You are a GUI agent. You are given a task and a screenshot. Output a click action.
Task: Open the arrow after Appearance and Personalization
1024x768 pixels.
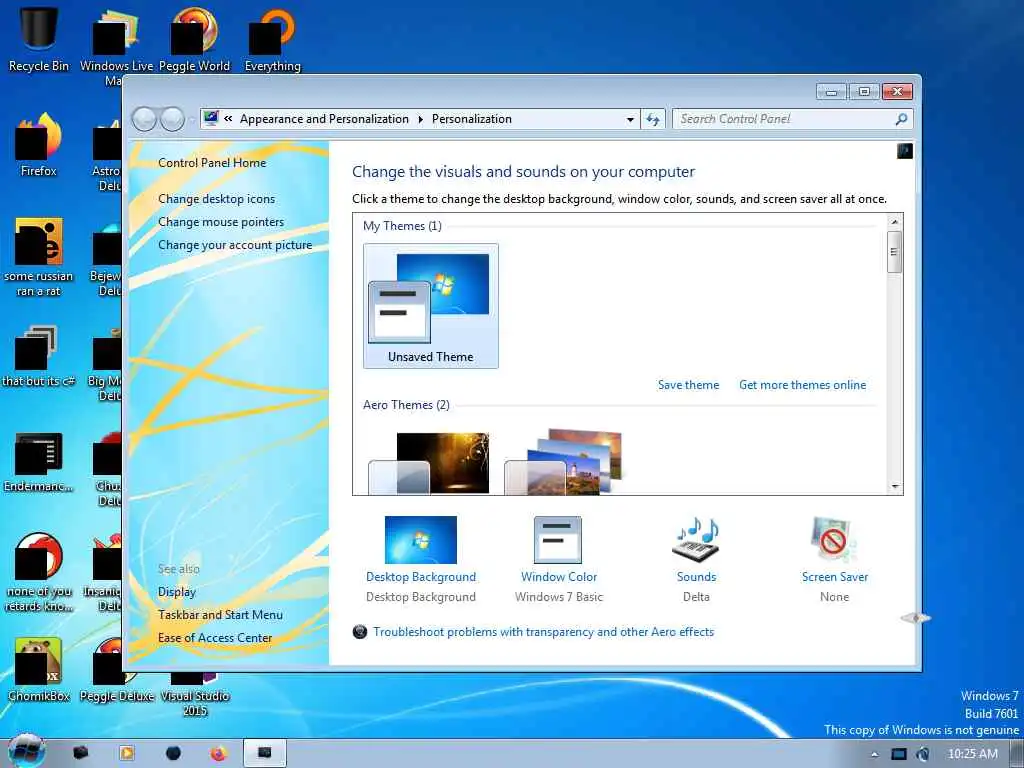pyautogui.click(x=420, y=119)
